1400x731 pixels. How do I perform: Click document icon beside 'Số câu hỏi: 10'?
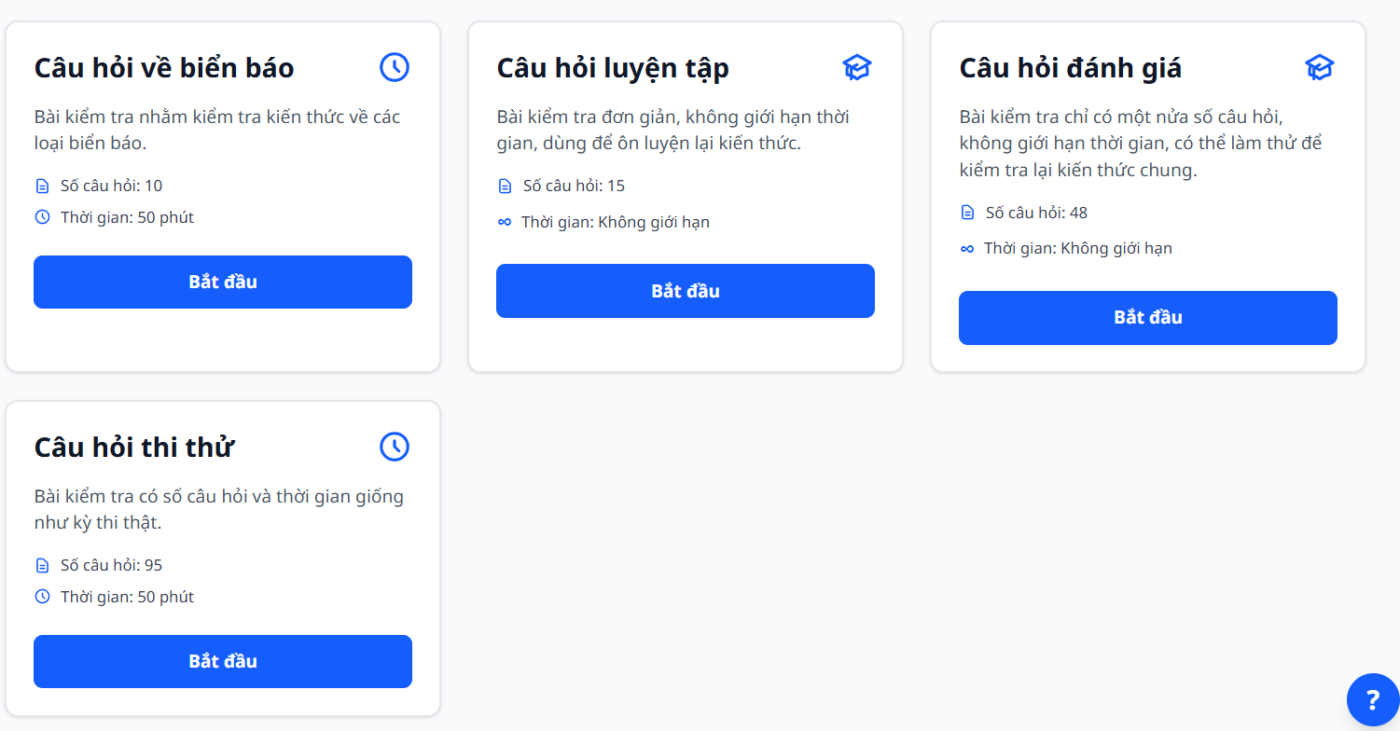(x=42, y=186)
